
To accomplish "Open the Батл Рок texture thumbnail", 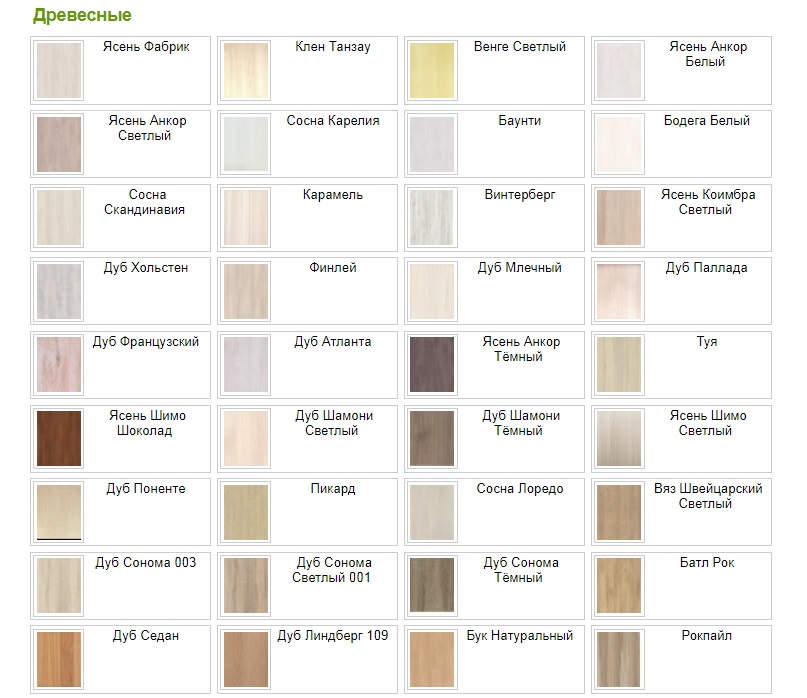I will [620, 586].
